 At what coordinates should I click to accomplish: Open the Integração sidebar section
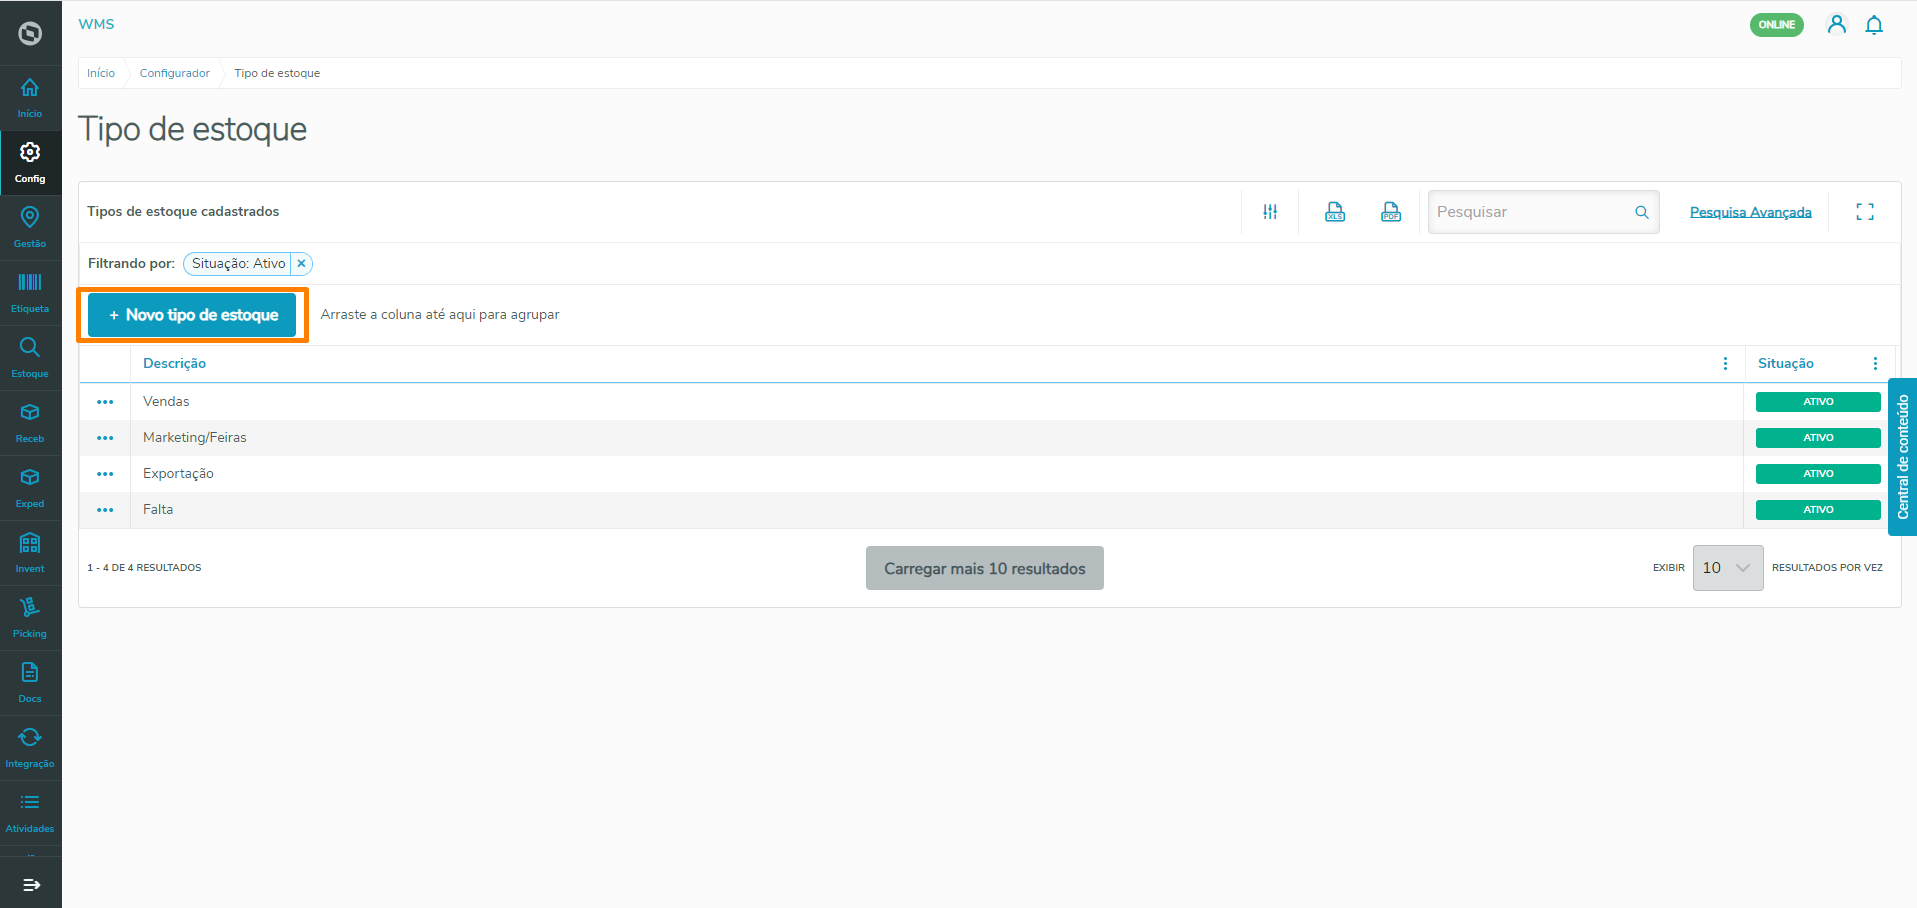(30, 748)
